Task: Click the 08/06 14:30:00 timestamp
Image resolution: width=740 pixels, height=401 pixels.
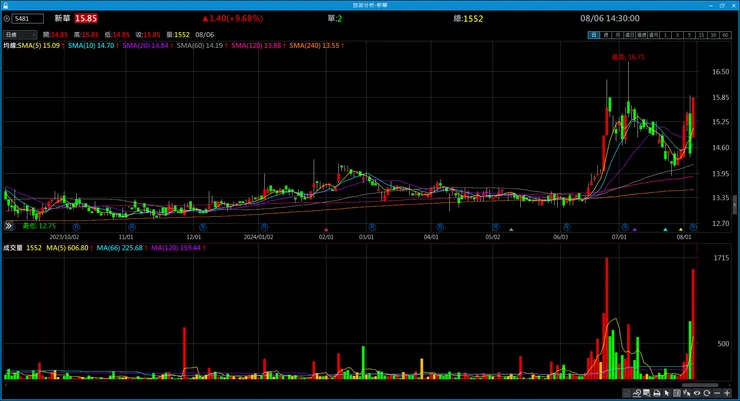Action: (610, 18)
